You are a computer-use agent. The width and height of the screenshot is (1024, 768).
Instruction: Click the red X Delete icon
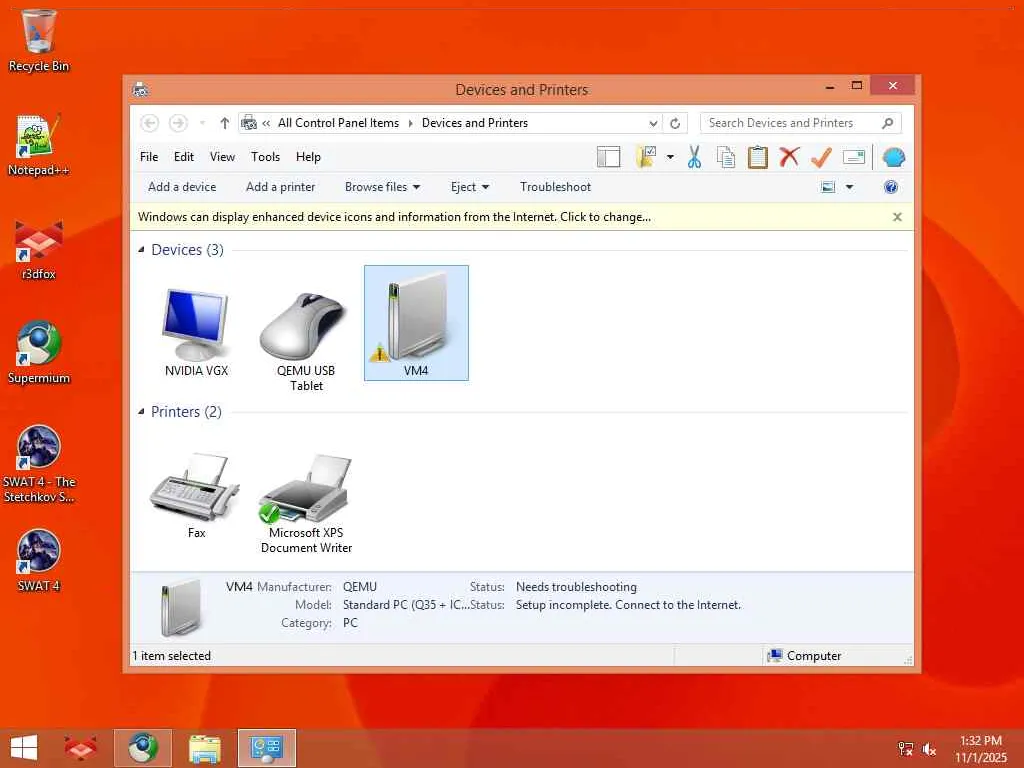point(790,157)
